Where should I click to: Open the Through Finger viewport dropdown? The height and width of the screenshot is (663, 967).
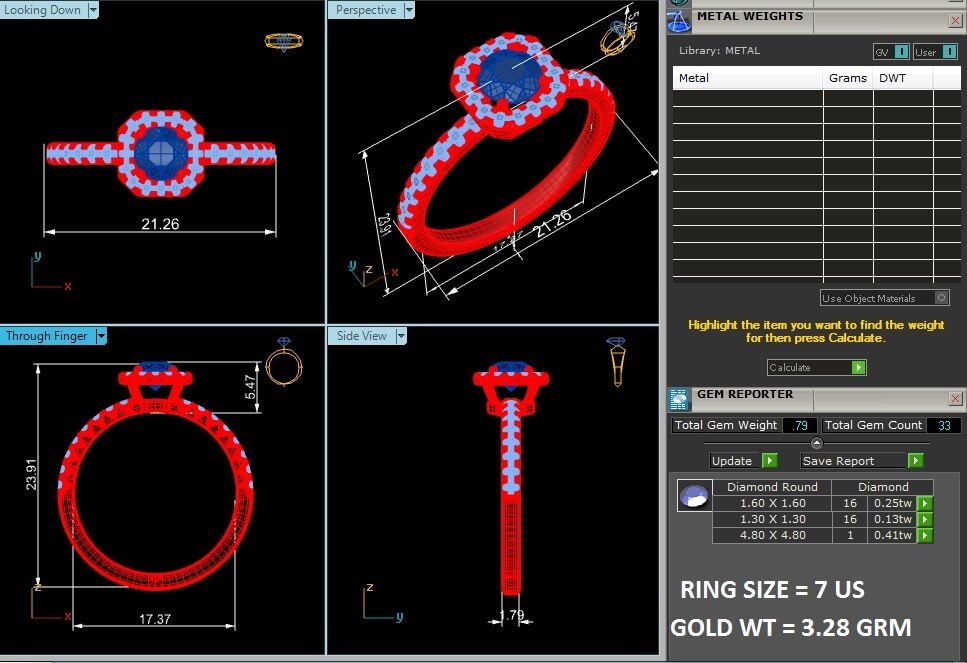tap(101, 336)
